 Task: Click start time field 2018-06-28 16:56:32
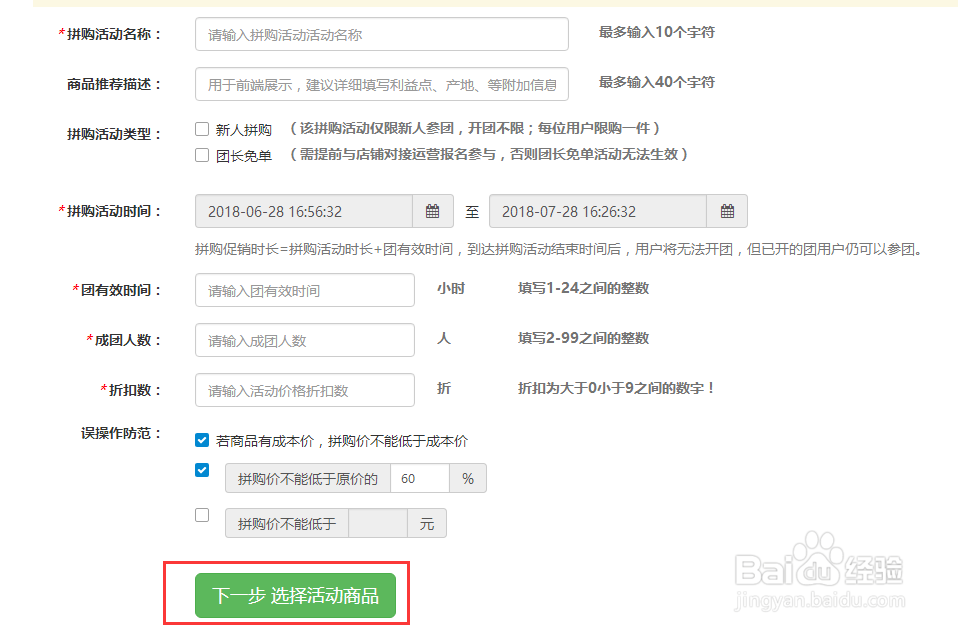(x=304, y=211)
